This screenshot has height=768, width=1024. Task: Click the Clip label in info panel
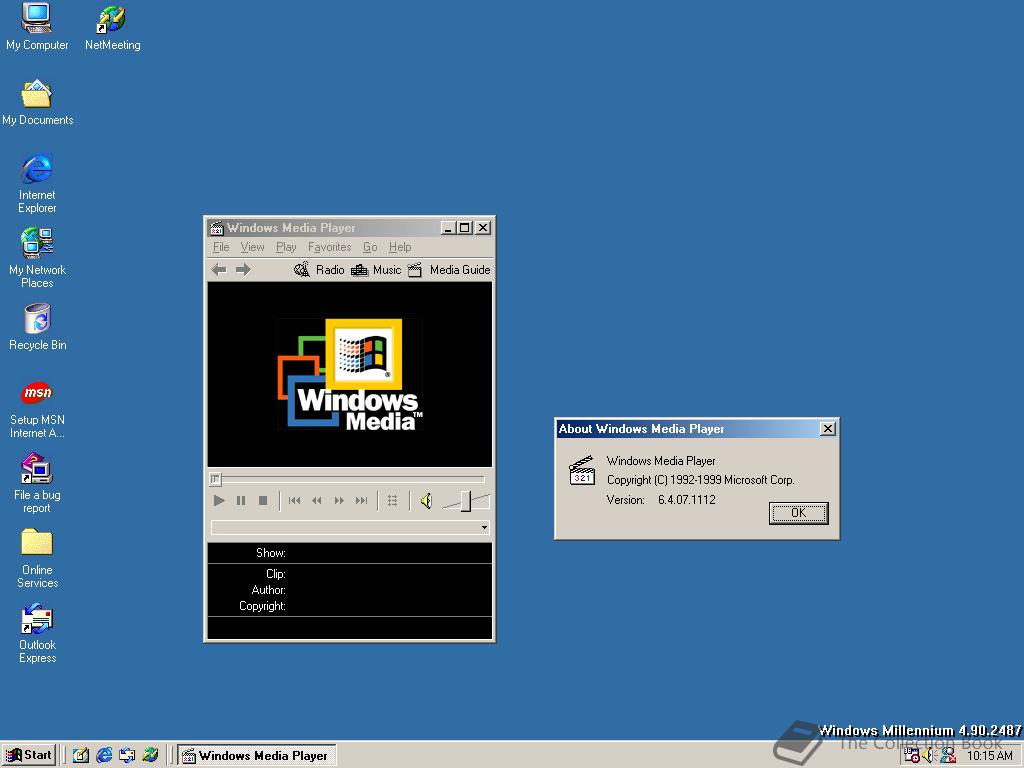[276, 573]
